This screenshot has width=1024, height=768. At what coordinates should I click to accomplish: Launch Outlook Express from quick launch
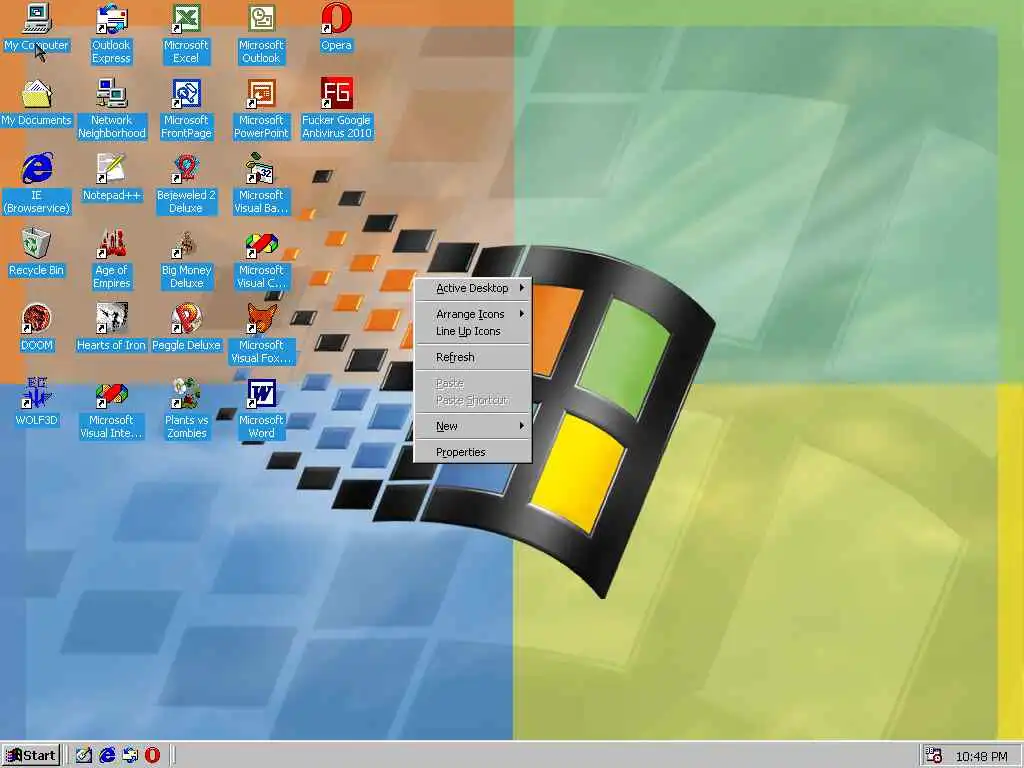pos(130,756)
